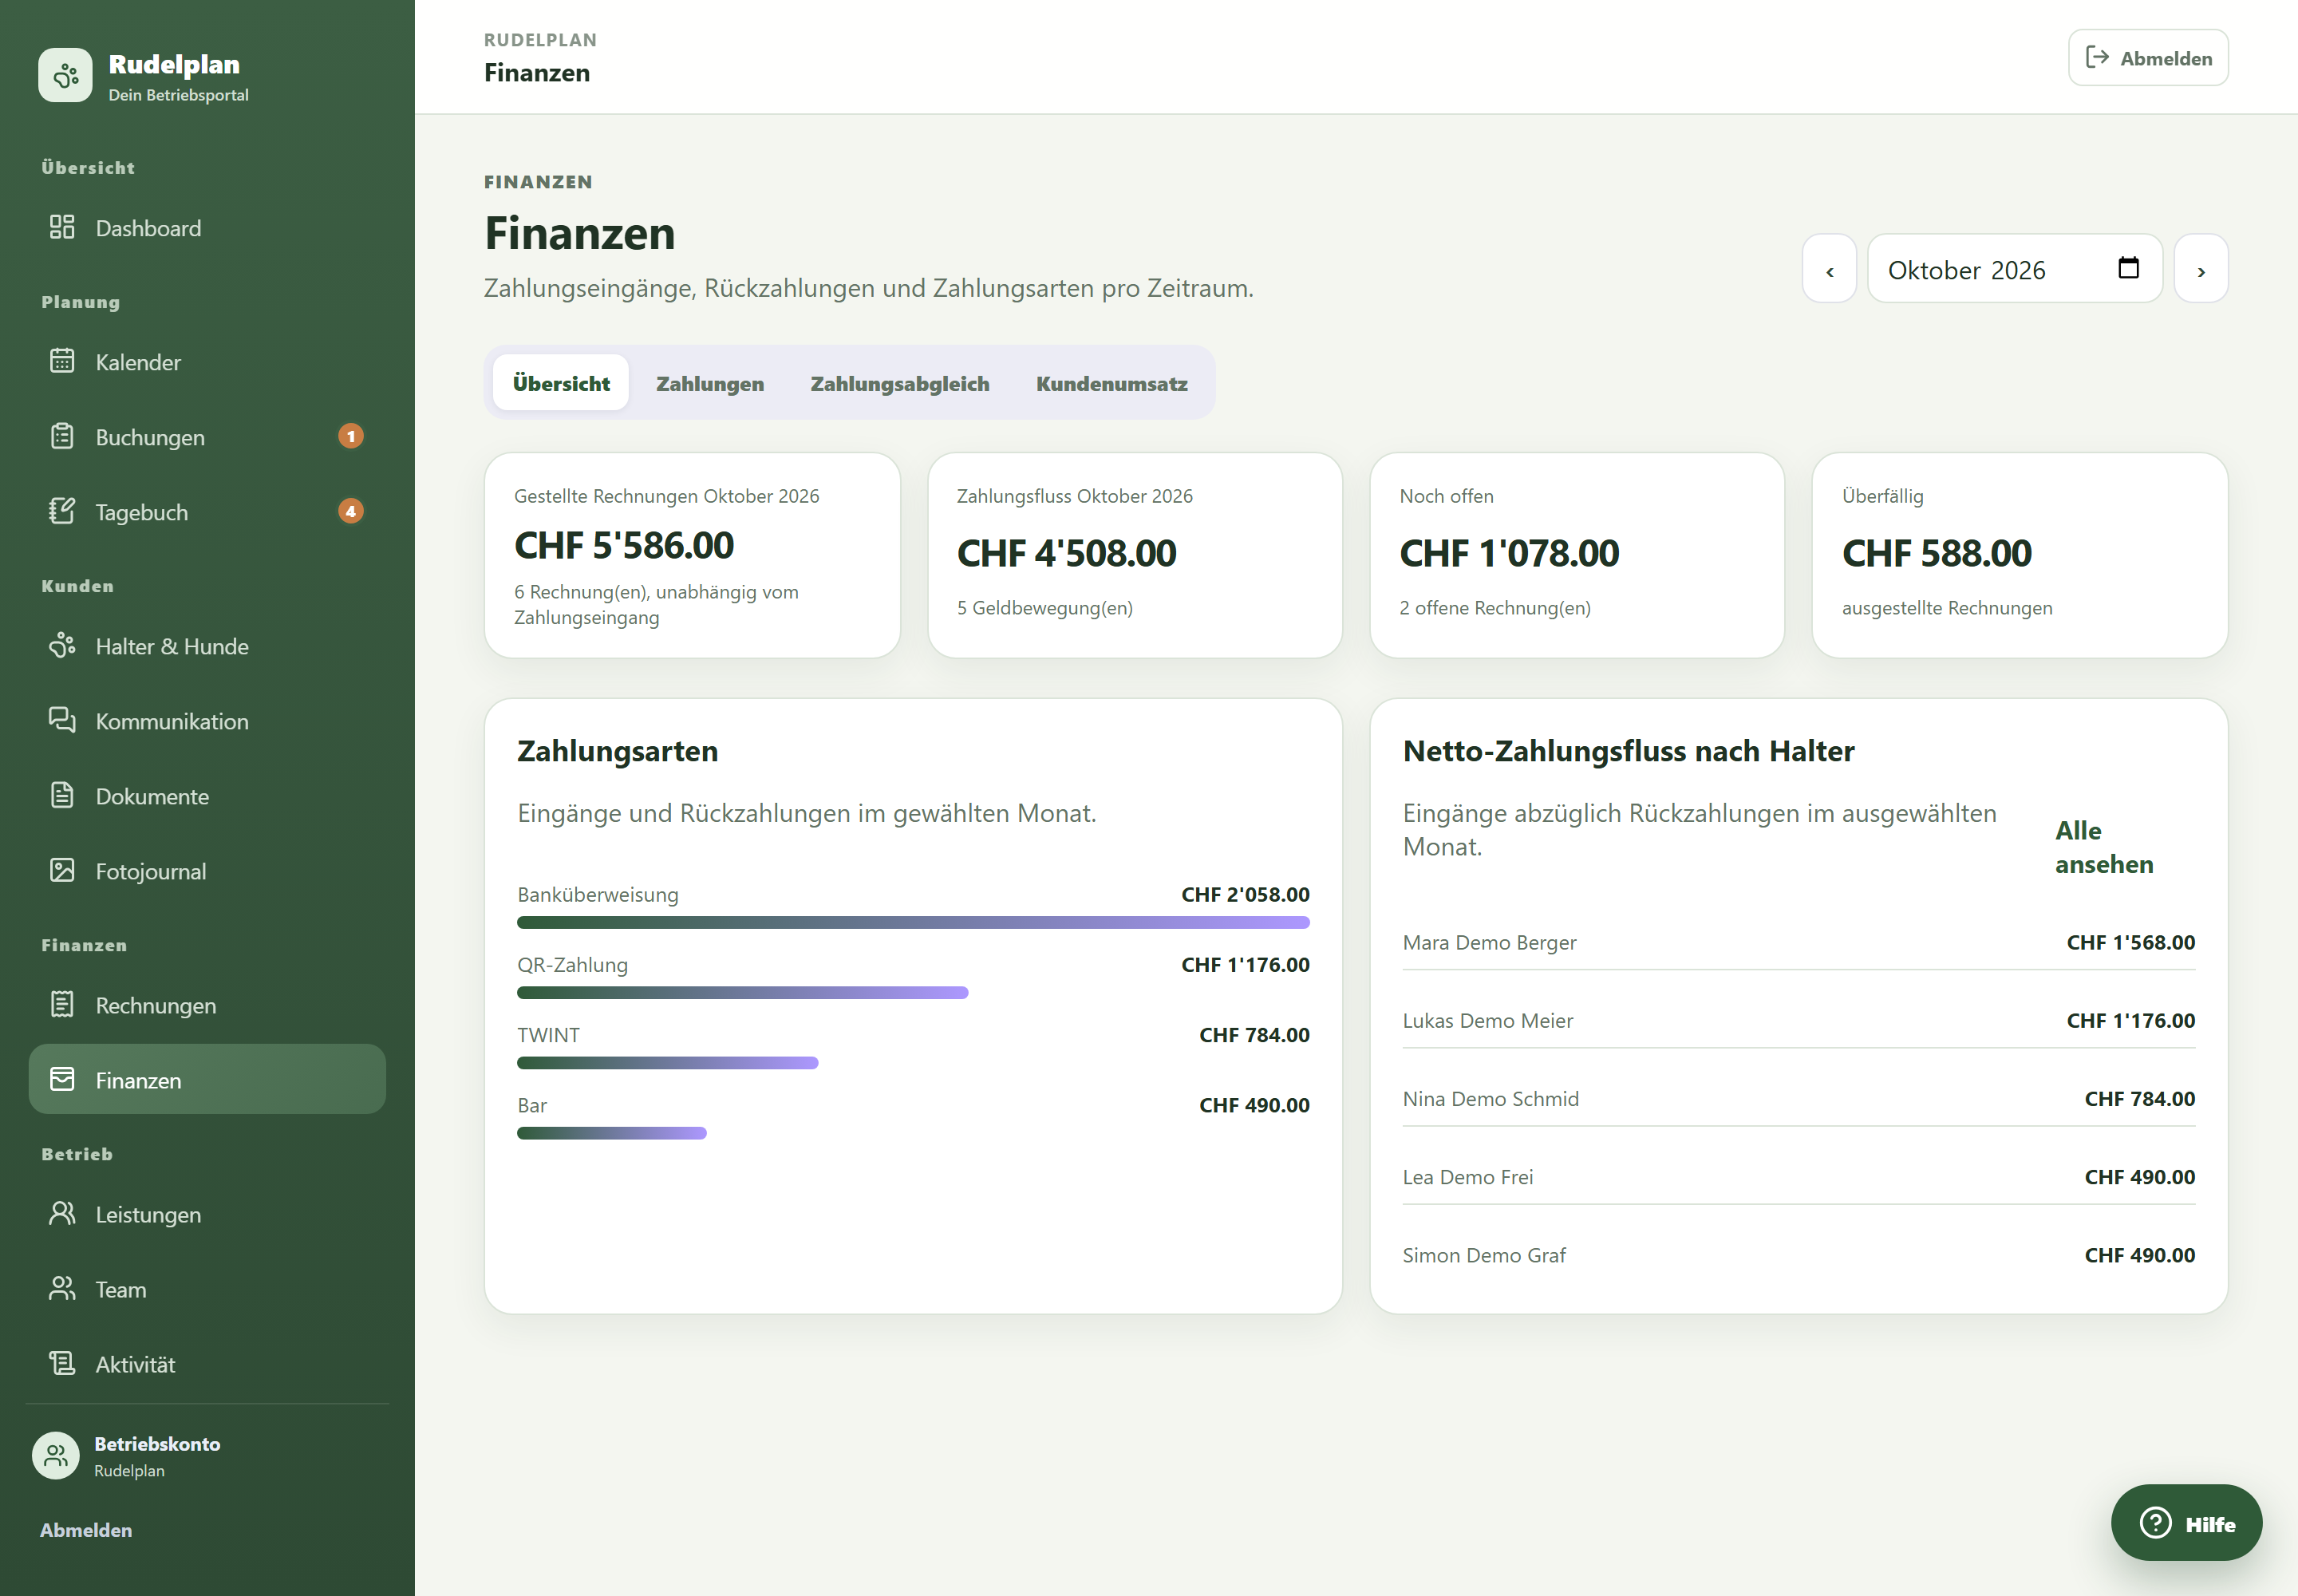
Task: Switch to the Zahlungen tab
Action: (710, 383)
